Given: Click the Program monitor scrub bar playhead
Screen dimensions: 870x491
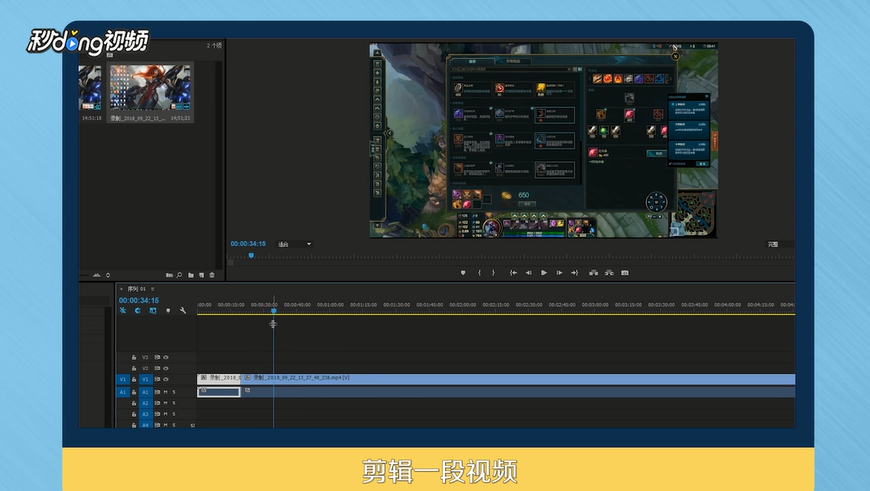Looking at the screenshot, I should 251,256.
